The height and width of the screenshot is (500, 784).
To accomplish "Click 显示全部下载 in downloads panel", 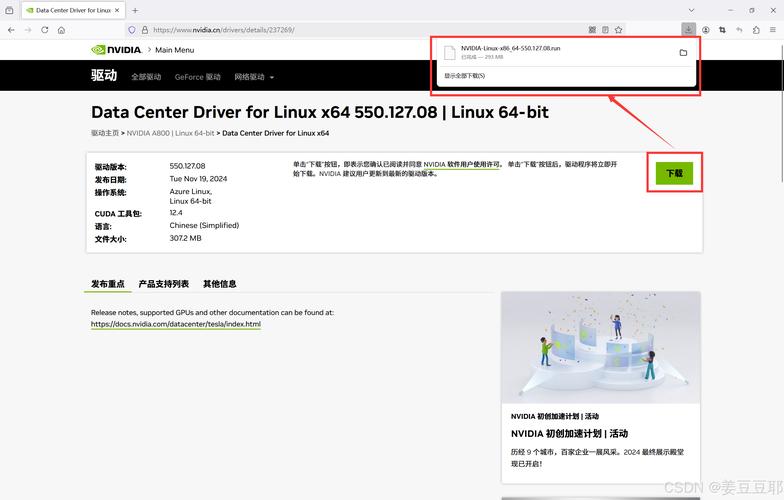I will [x=465, y=75].
